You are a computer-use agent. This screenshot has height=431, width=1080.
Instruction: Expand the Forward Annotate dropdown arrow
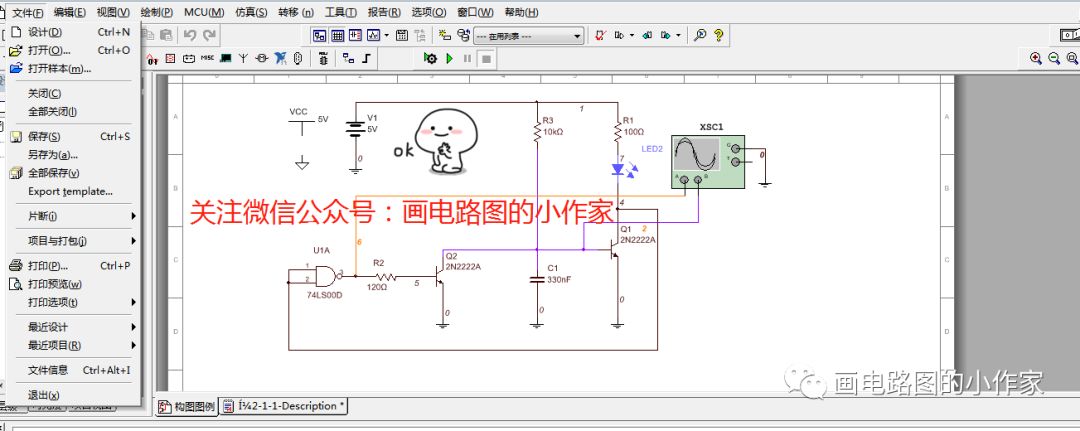678,35
